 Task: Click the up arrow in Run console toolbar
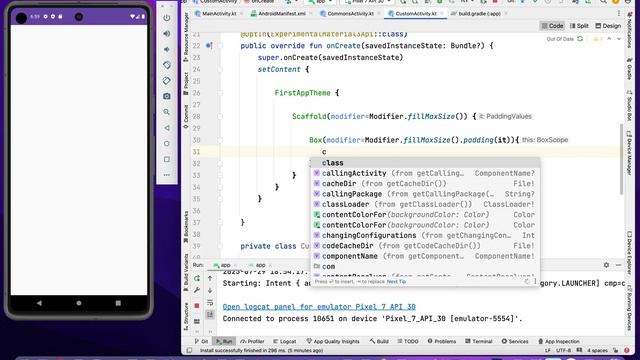210,278
